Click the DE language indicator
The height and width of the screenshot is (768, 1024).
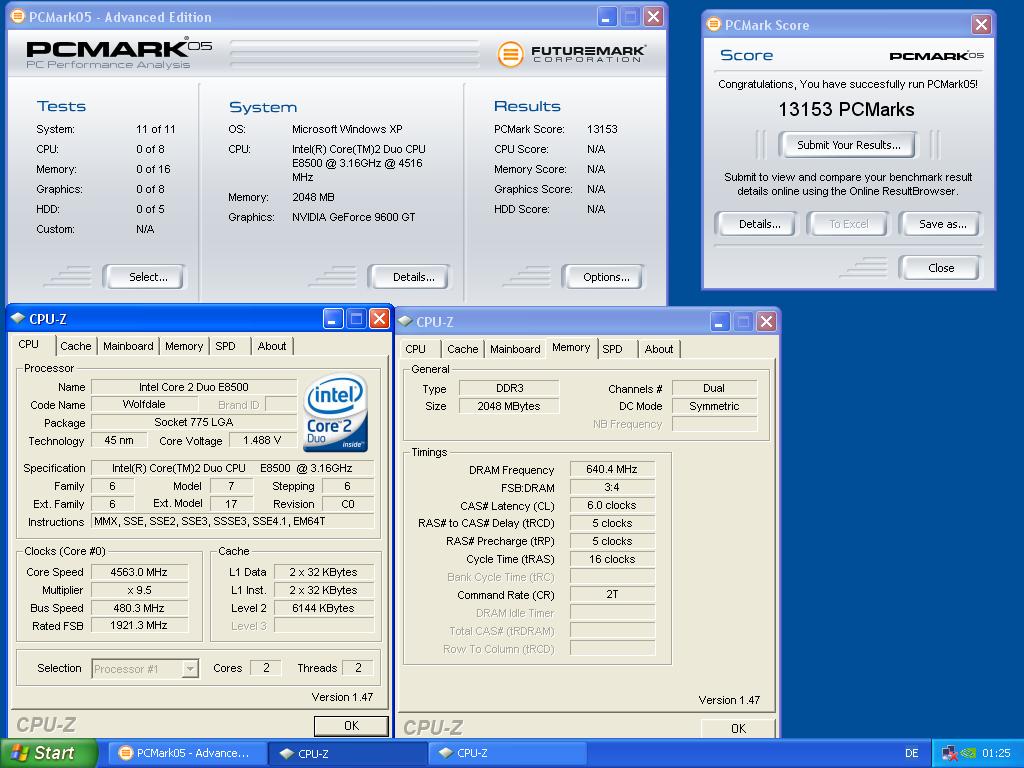pyautogui.click(x=912, y=753)
